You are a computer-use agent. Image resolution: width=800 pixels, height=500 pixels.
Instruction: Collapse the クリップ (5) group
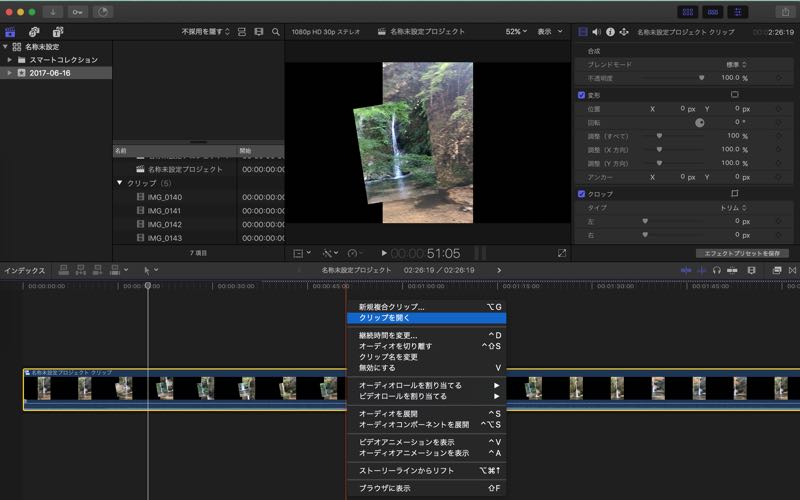point(119,183)
